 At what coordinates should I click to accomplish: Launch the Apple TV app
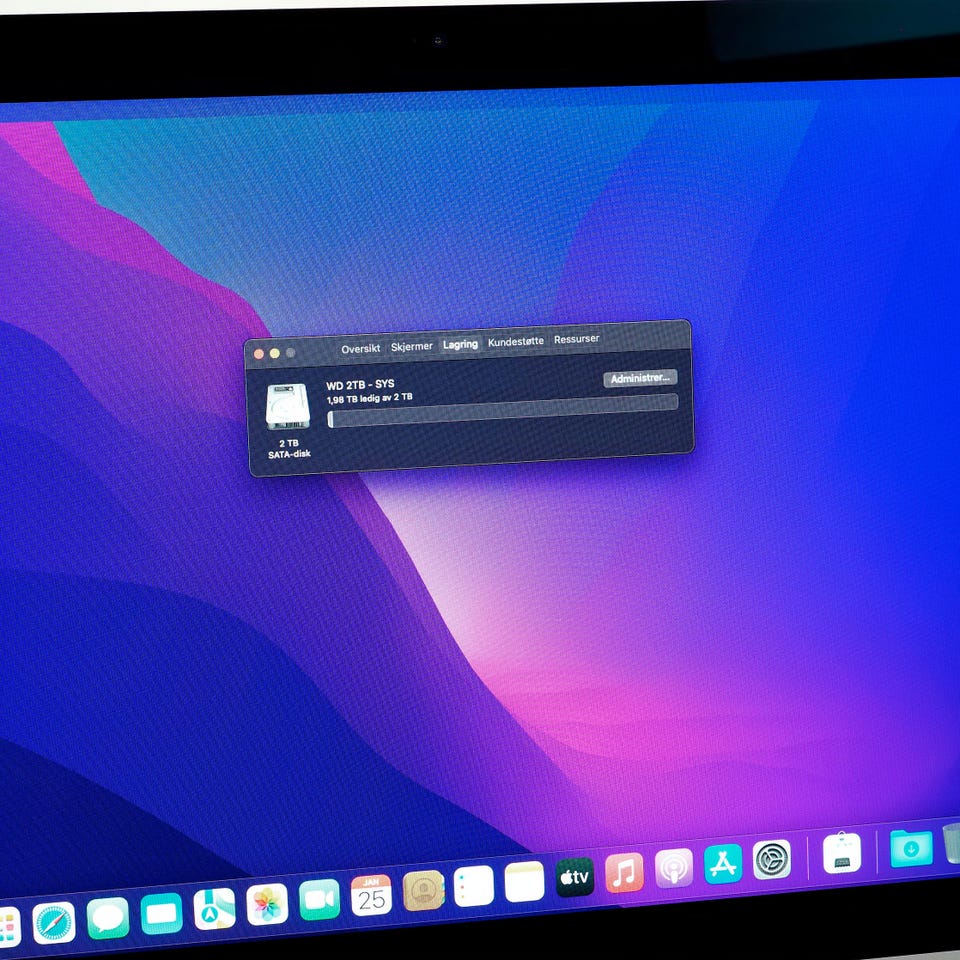tap(575, 877)
